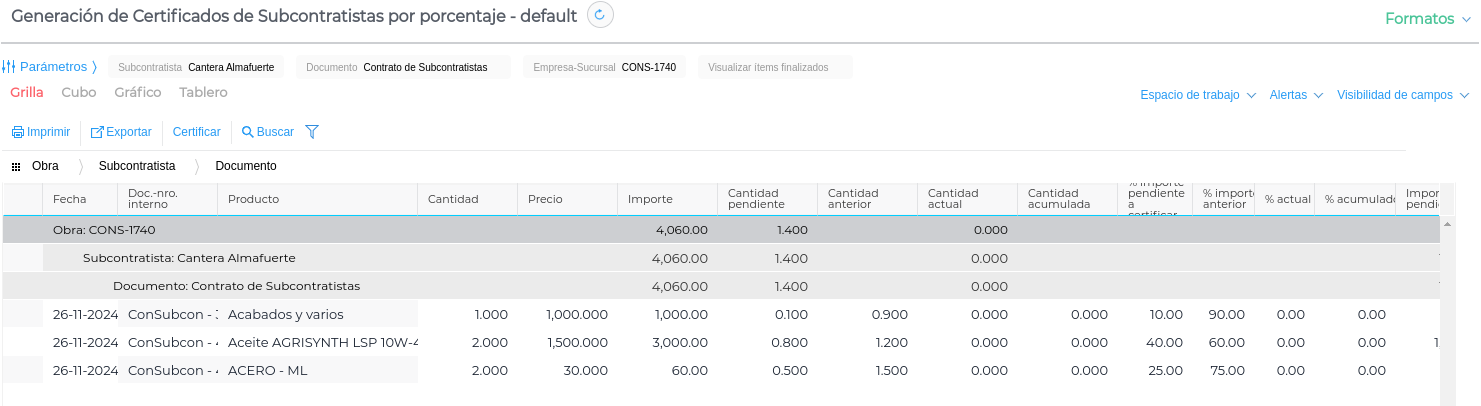Click the Buscar magnifier icon
This screenshot has width=1481, height=406.
click(248, 132)
